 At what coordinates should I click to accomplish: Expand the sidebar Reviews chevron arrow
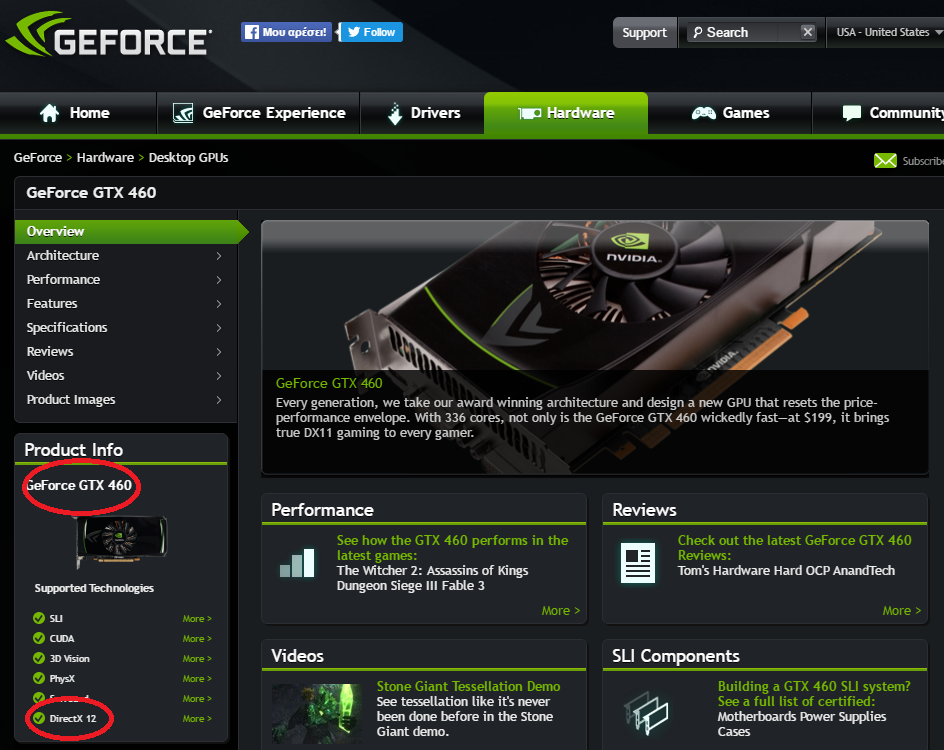219,352
